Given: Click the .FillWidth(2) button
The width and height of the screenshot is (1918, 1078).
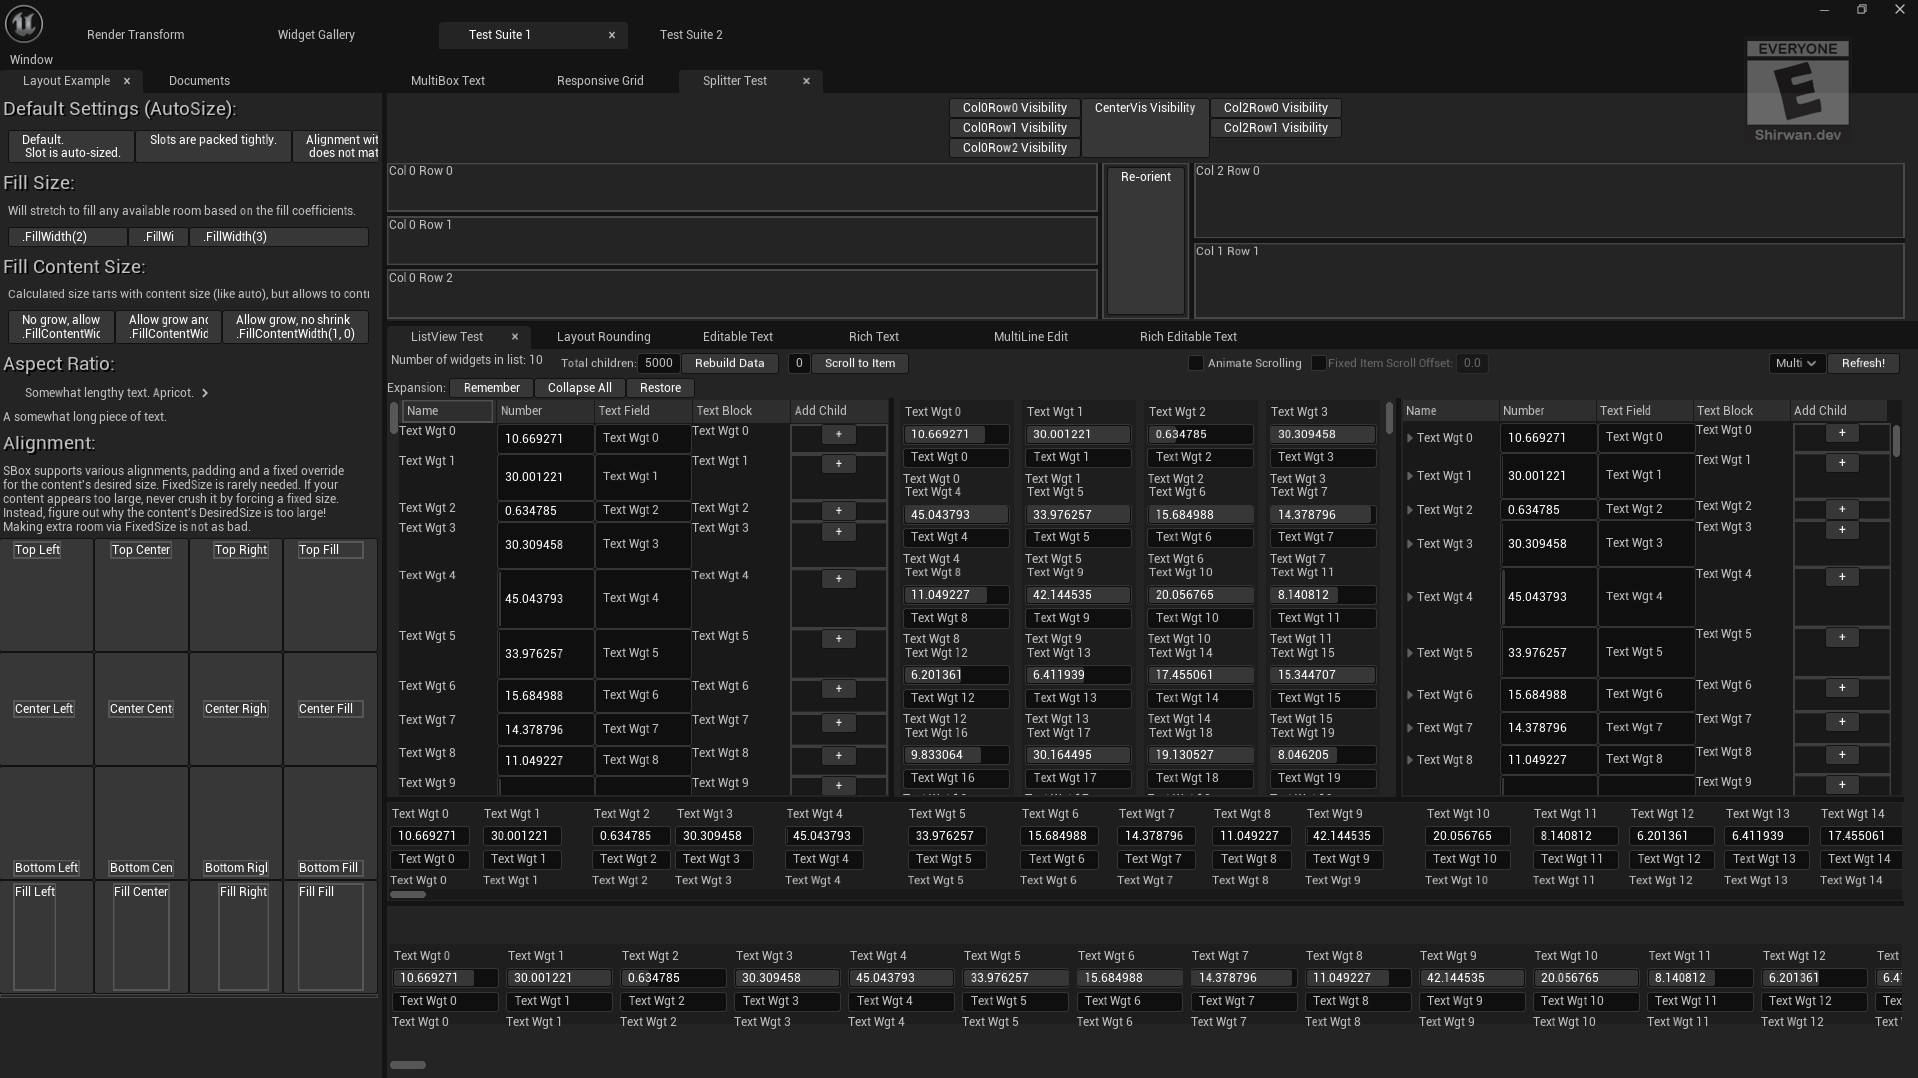Looking at the screenshot, I should click(x=67, y=237).
